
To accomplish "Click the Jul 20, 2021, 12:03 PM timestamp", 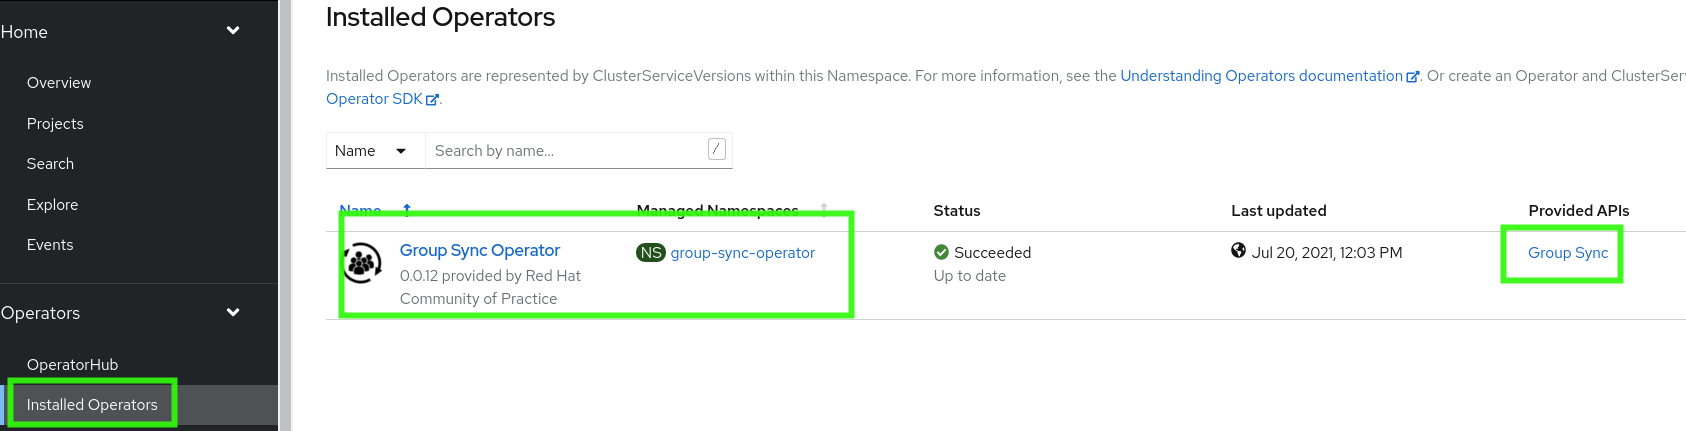I will [1327, 253].
